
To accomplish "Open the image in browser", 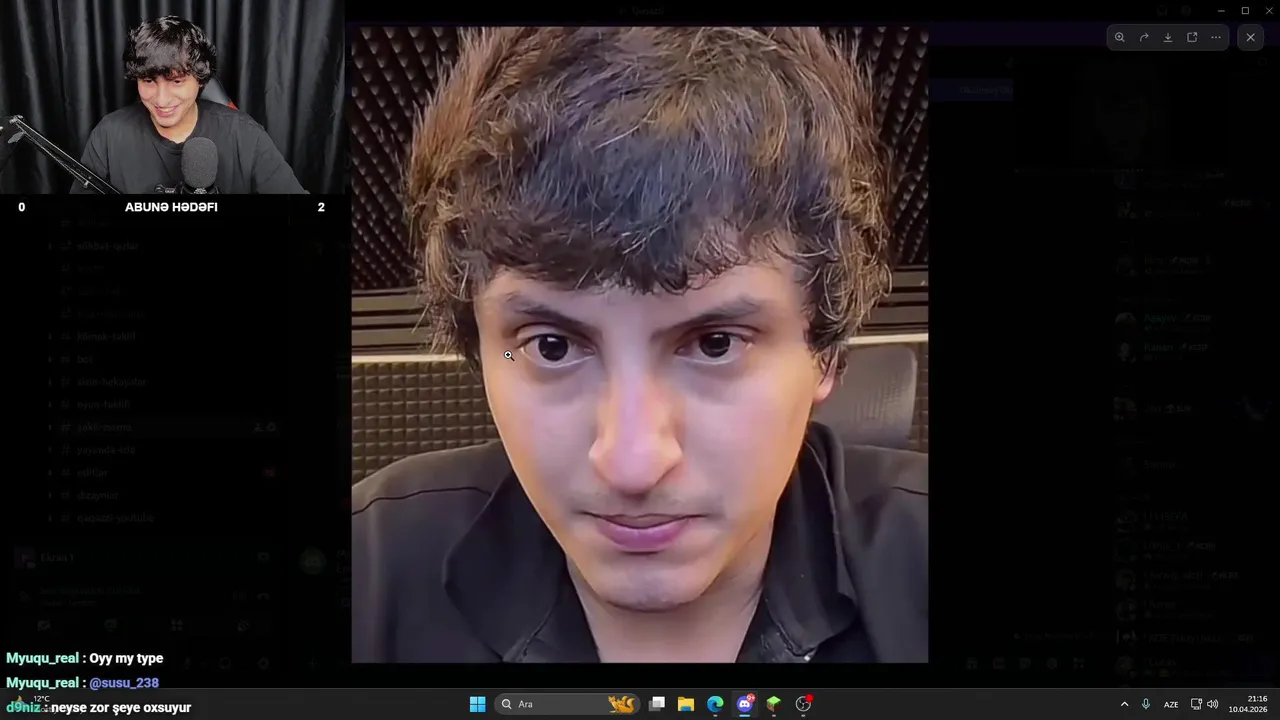I will [1192, 37].
